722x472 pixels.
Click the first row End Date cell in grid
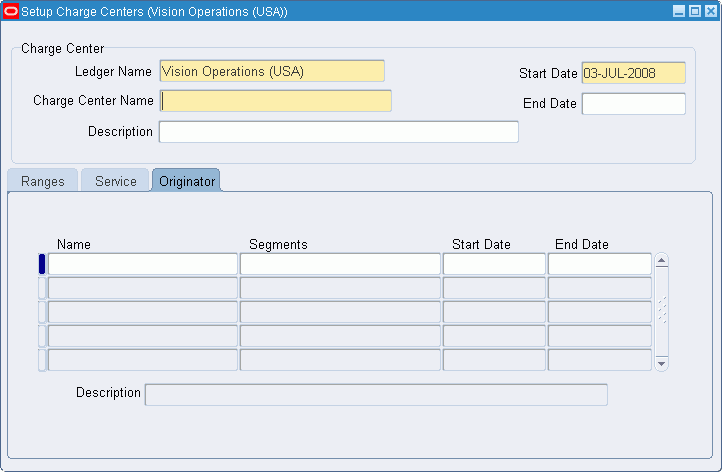pos(600,264)
